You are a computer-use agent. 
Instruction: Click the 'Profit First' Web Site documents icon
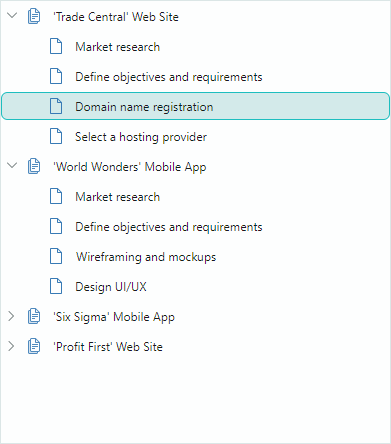[x=34, y=346]
